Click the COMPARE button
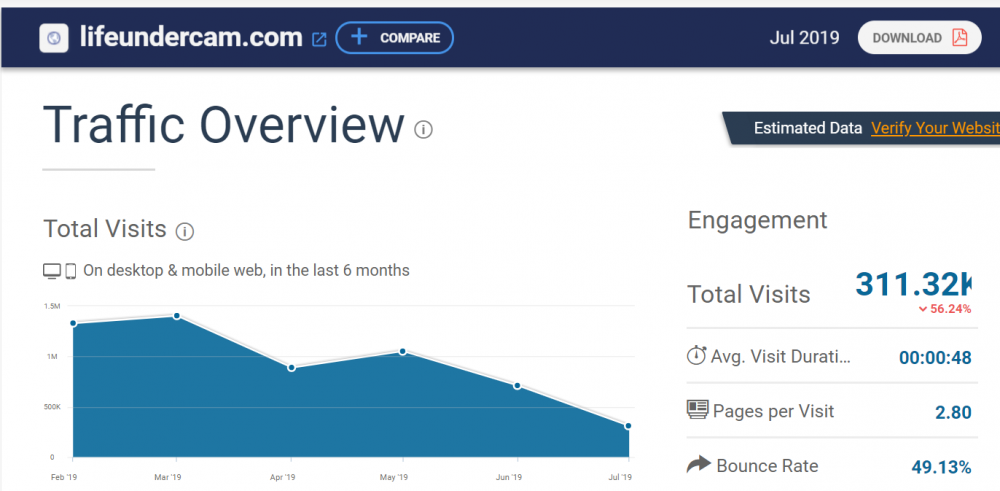The height and width of the screenshot is (491, 1000). [395, 38]
